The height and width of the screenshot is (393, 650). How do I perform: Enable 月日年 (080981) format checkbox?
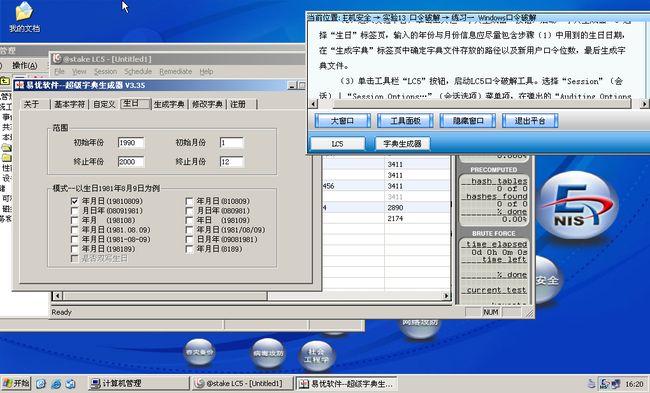pyautogui.click(x=189, y=211)
